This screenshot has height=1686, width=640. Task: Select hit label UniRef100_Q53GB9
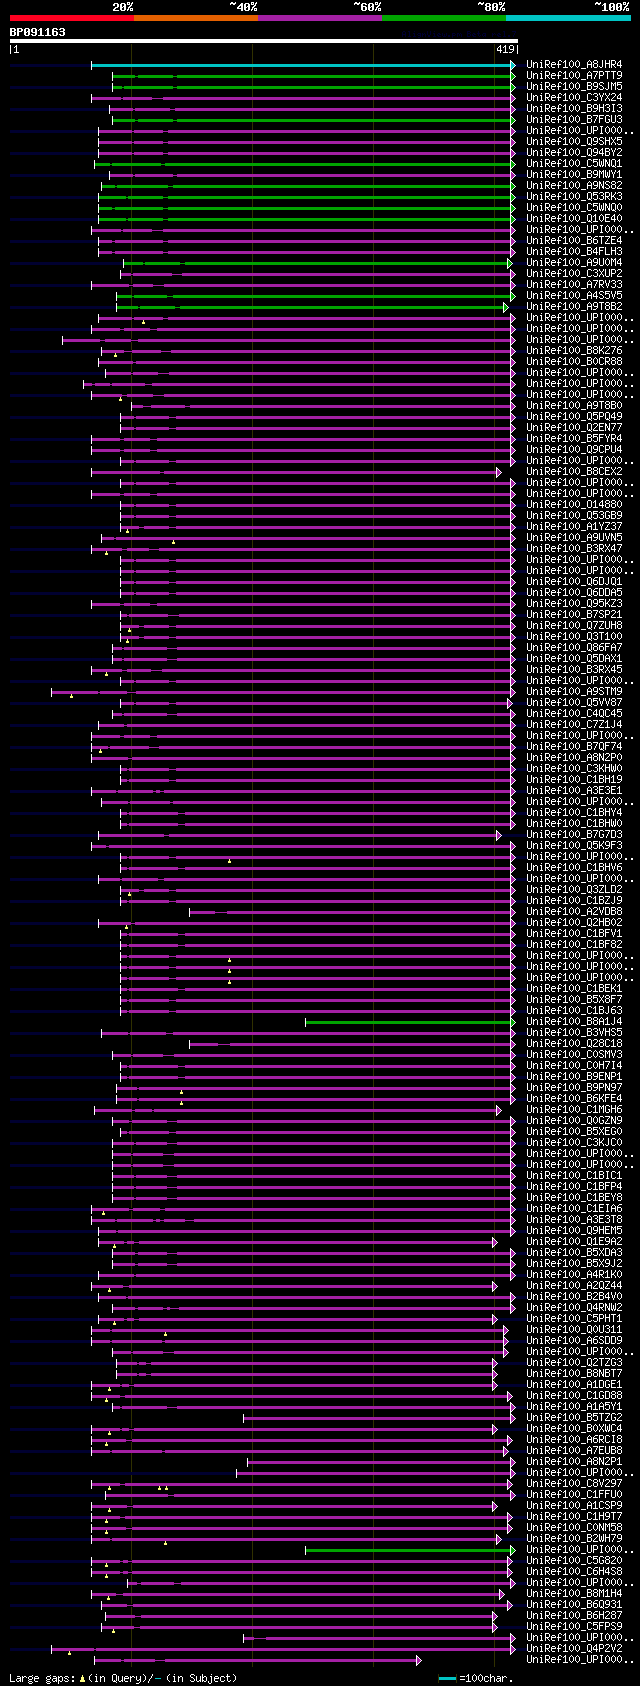(574, 516)
